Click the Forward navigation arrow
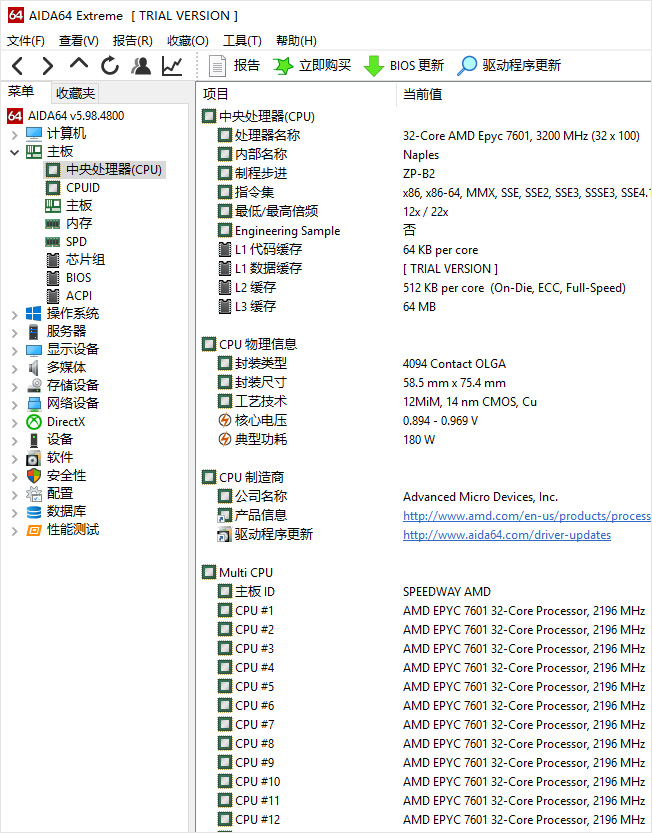 [x=48, y=66]
